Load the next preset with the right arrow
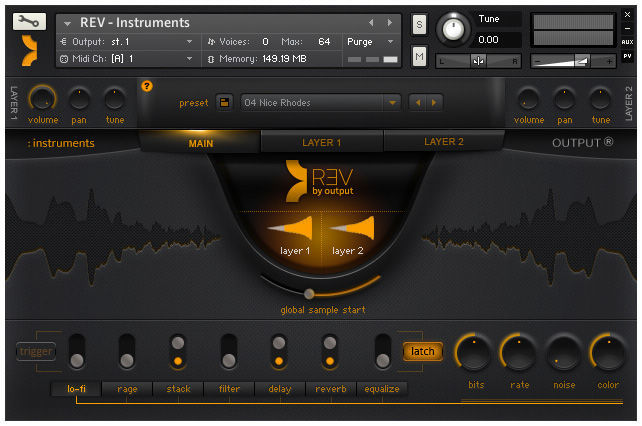642x426 pixels. (434, 102)
